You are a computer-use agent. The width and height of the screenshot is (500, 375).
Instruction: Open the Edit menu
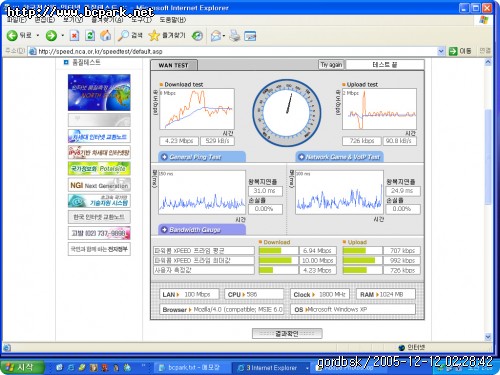pos(44,20)
